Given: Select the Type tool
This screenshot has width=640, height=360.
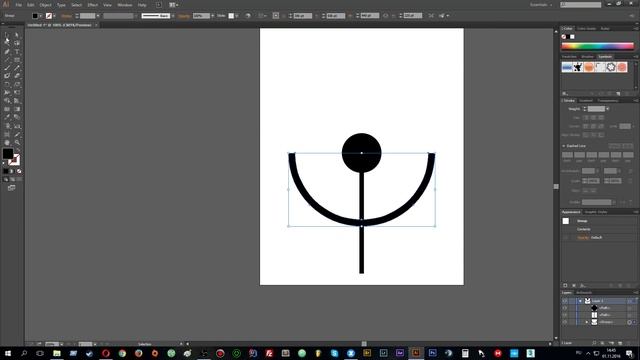Looking at the screenshot, I should click(17, 51).
